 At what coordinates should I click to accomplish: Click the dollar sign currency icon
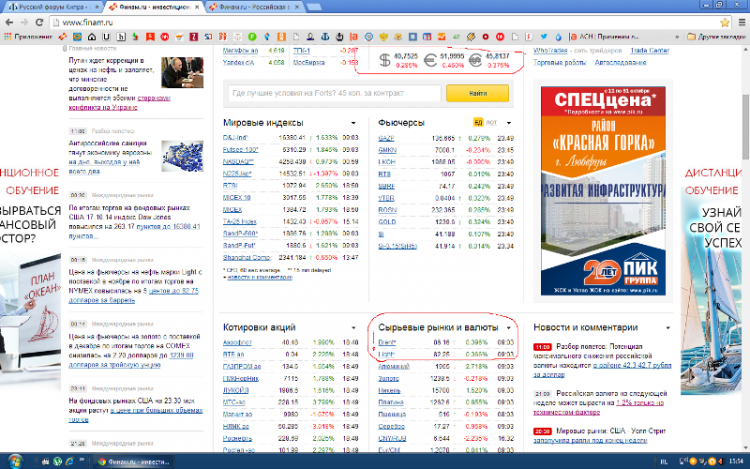[x=385, y=60]
